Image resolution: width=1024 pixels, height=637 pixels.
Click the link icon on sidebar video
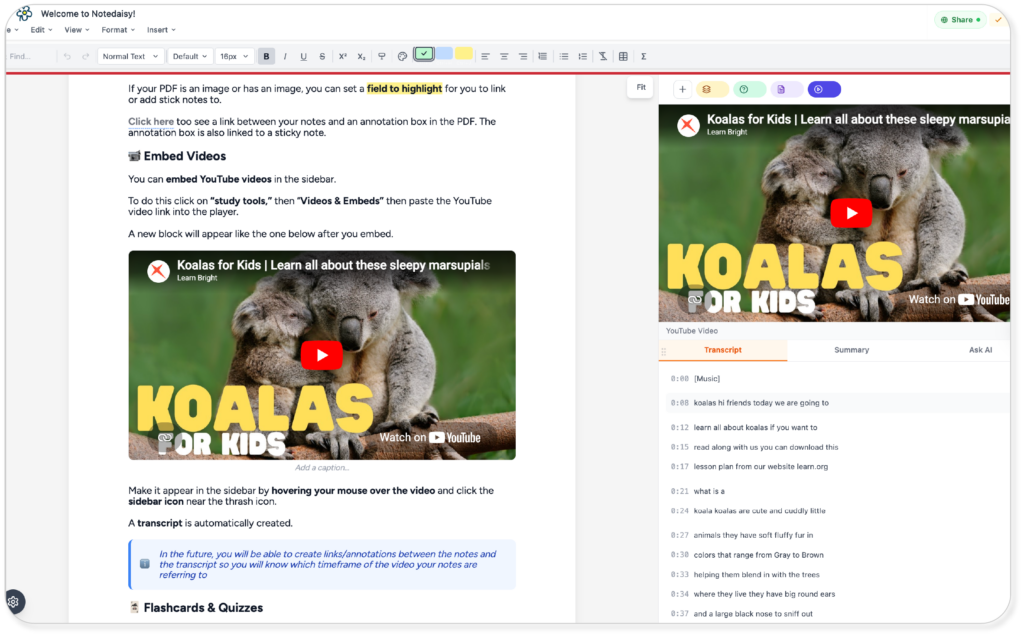point(694,299)
